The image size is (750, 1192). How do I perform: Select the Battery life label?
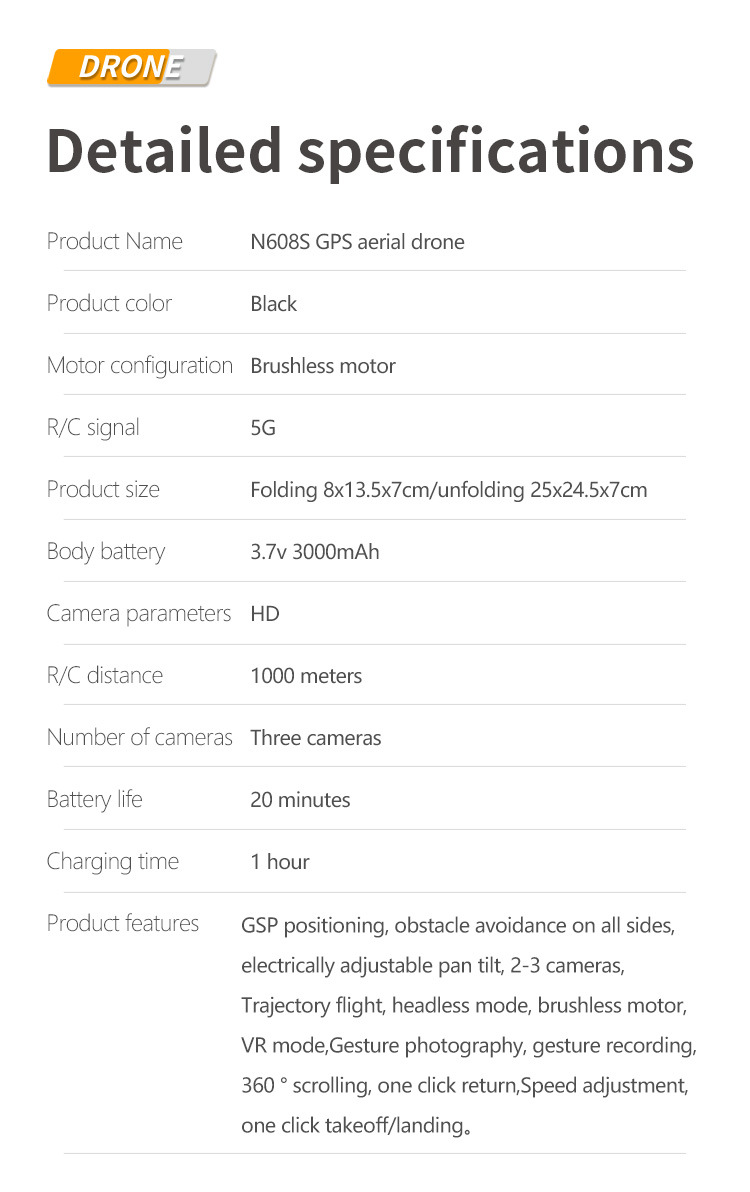(95, 799)
